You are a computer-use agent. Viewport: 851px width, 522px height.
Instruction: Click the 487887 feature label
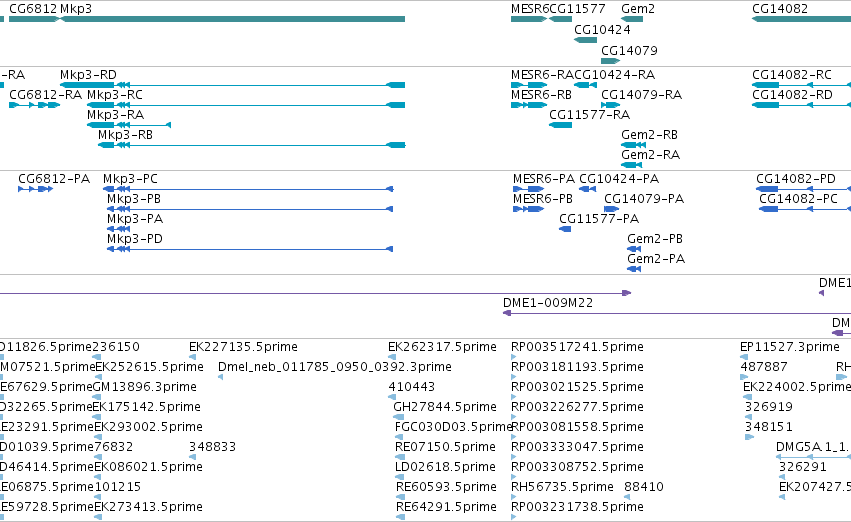pos(764,367)
